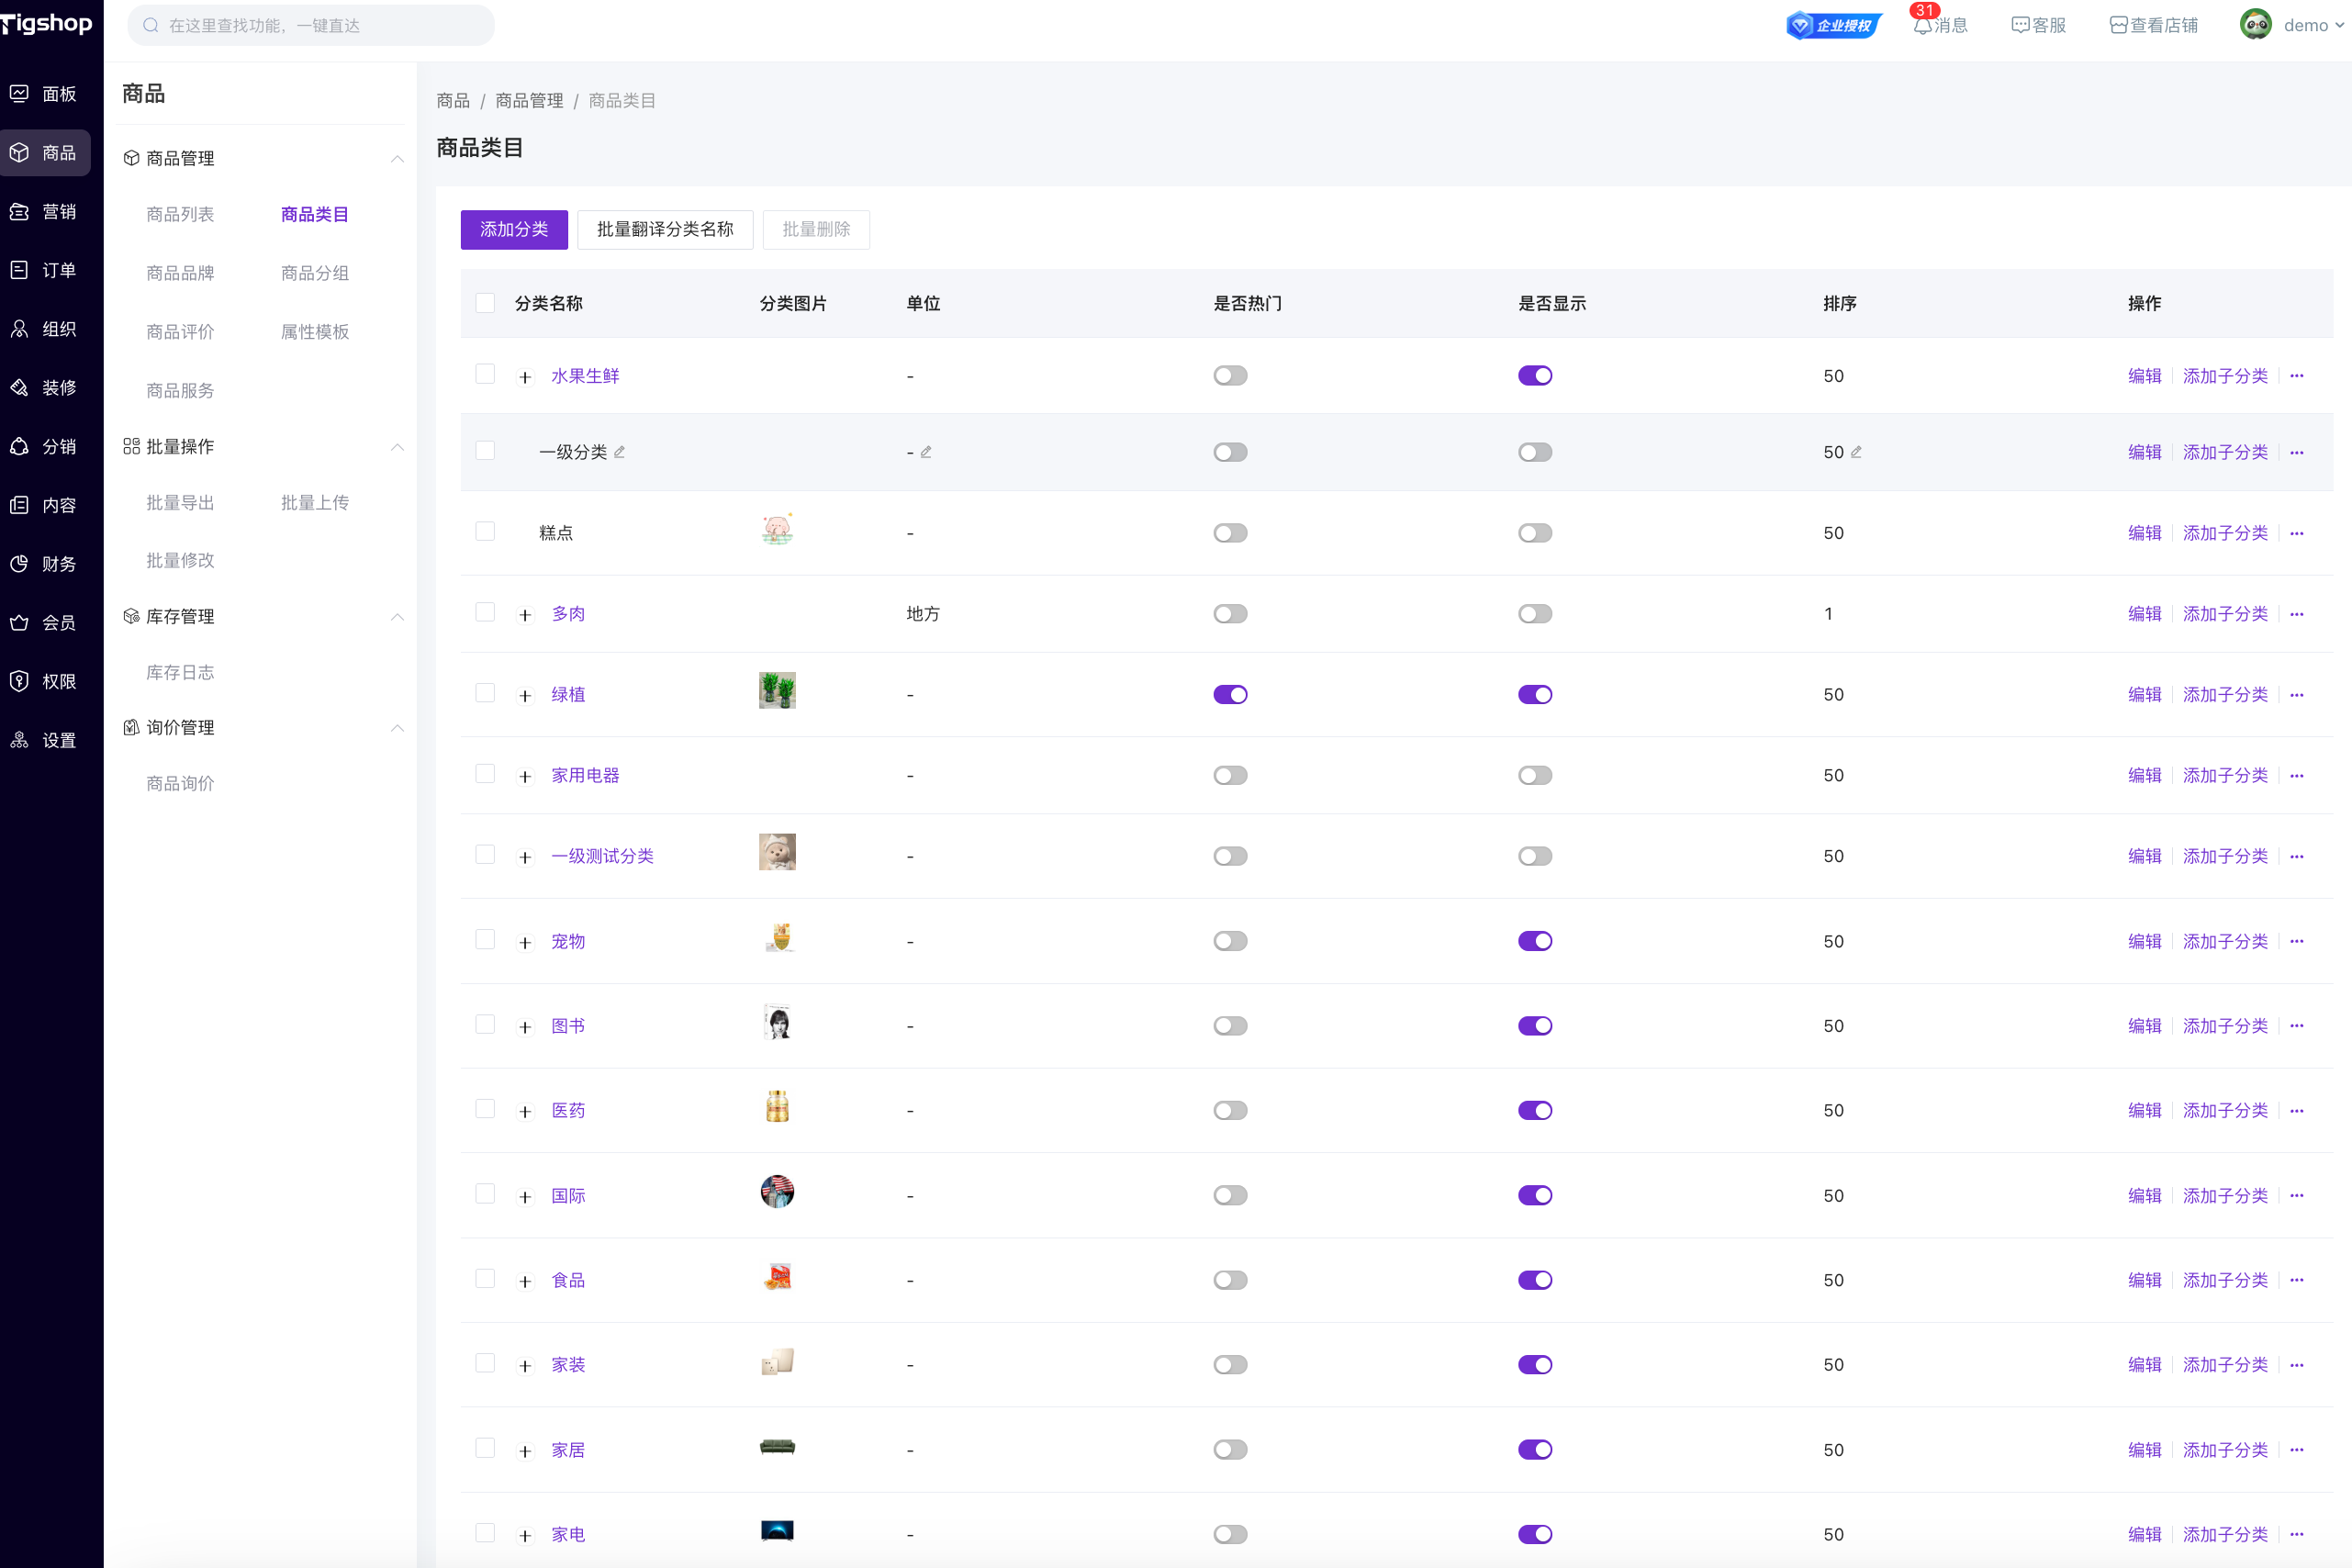Open 属性模板 submenu item

(x=314, y=332)
